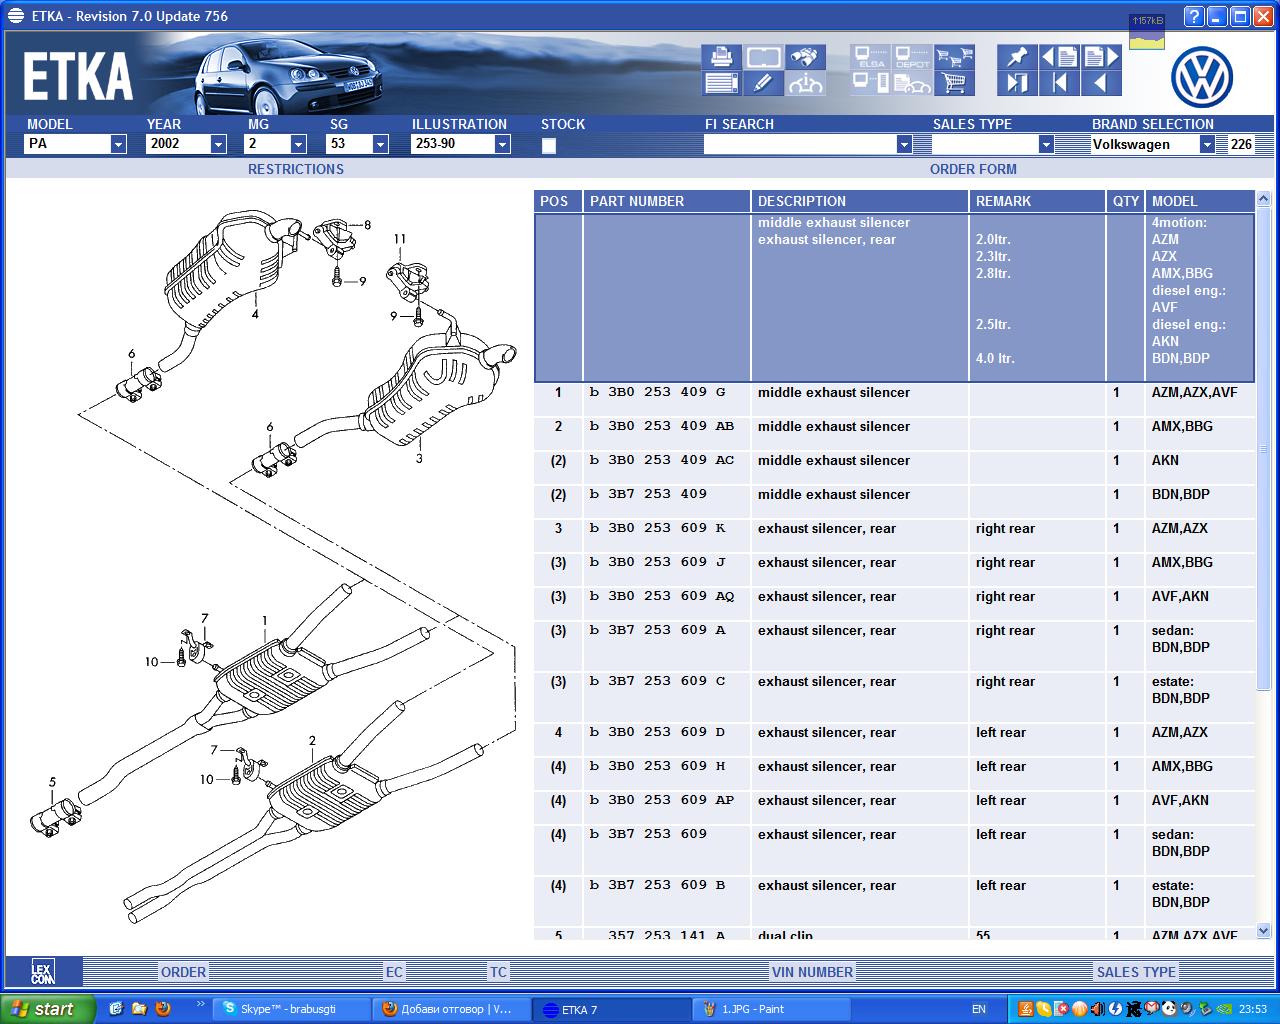This screenshot has width=1280, height=1024.
Task: Click the printer icon in the toolbar
Action: click(720, 57)
